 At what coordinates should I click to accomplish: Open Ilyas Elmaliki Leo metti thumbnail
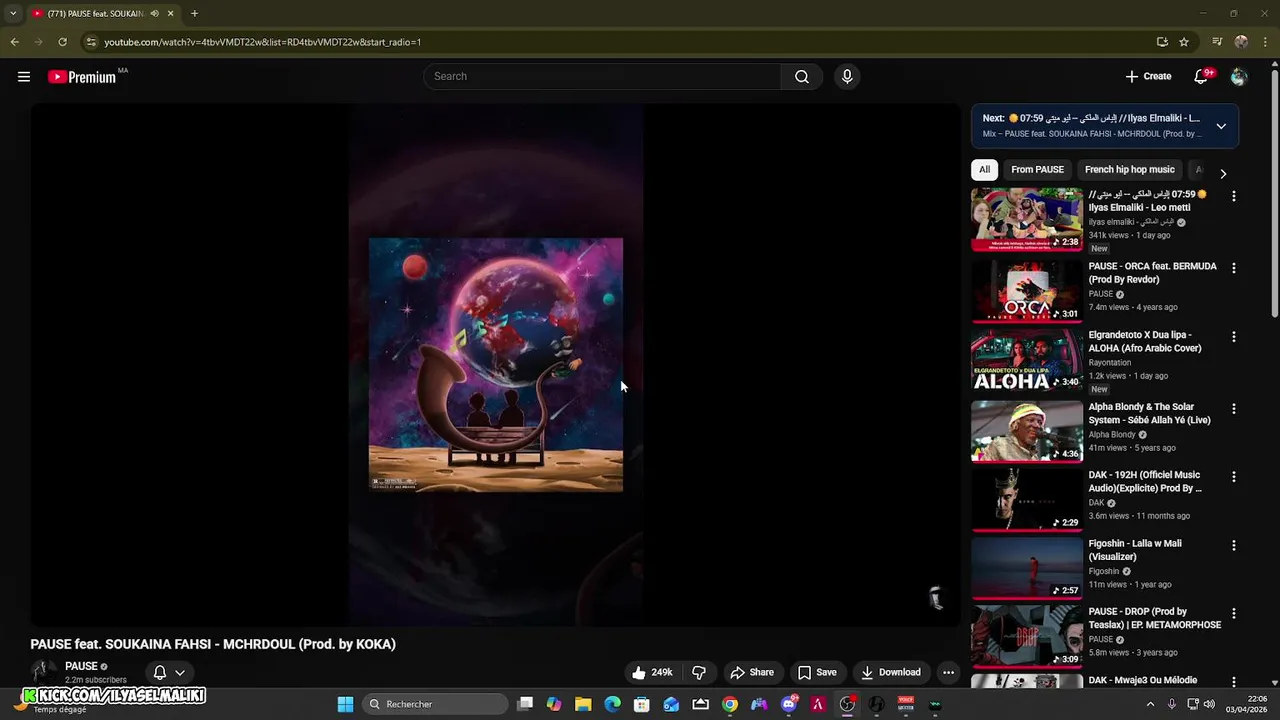point(1027,220)
